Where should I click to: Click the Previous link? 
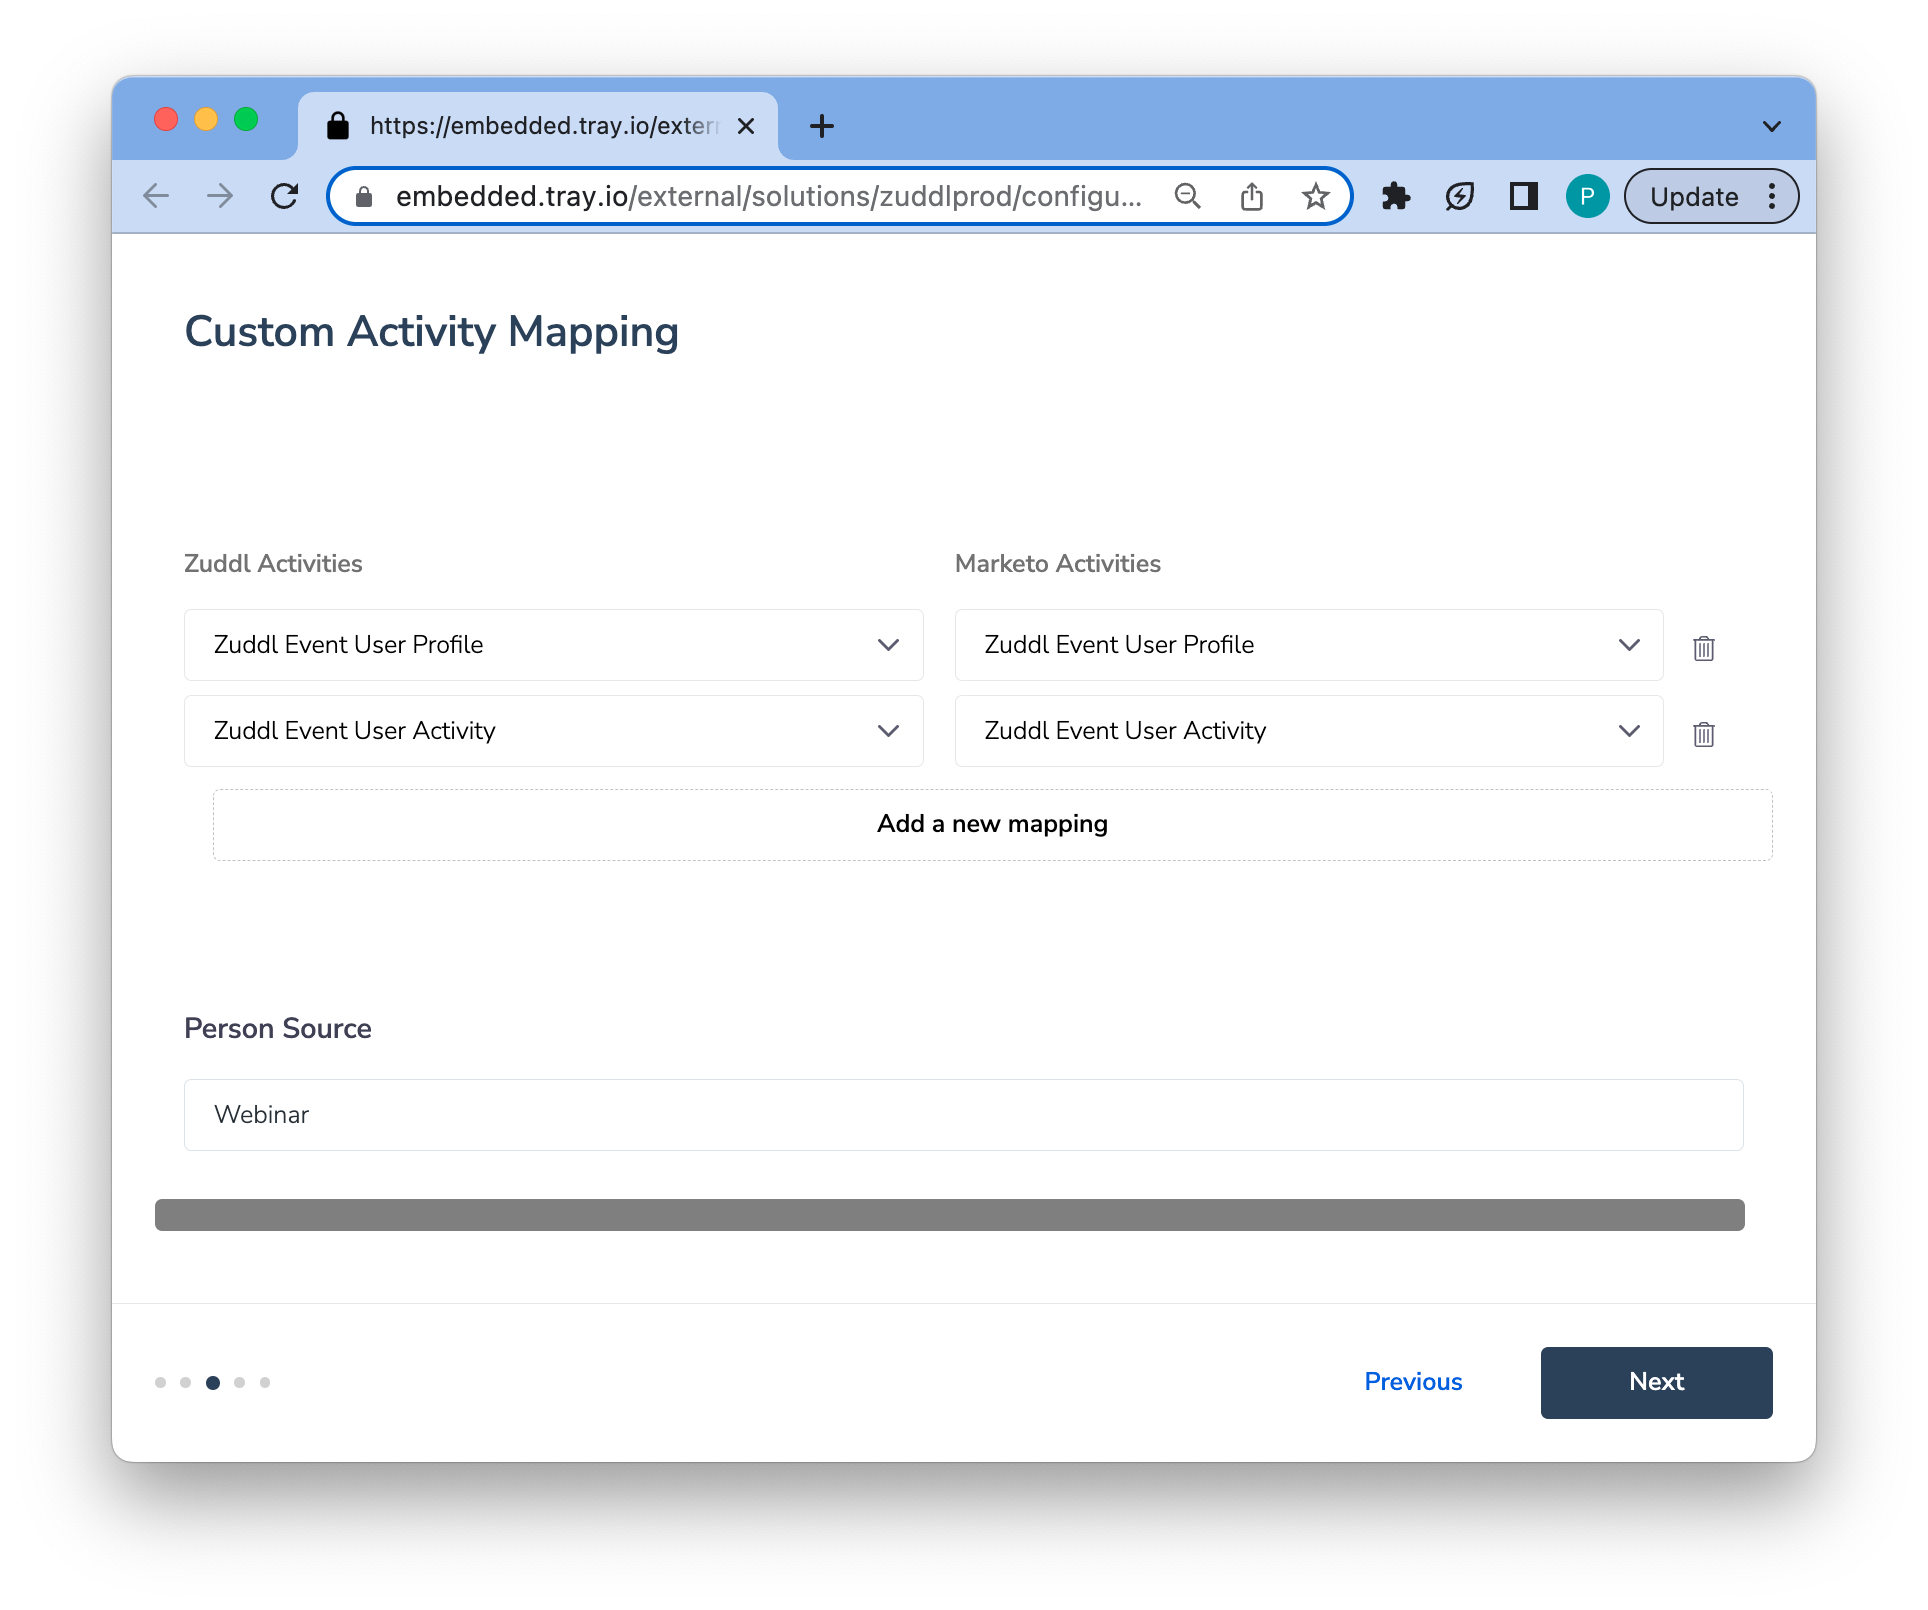click(1412, 1382)
